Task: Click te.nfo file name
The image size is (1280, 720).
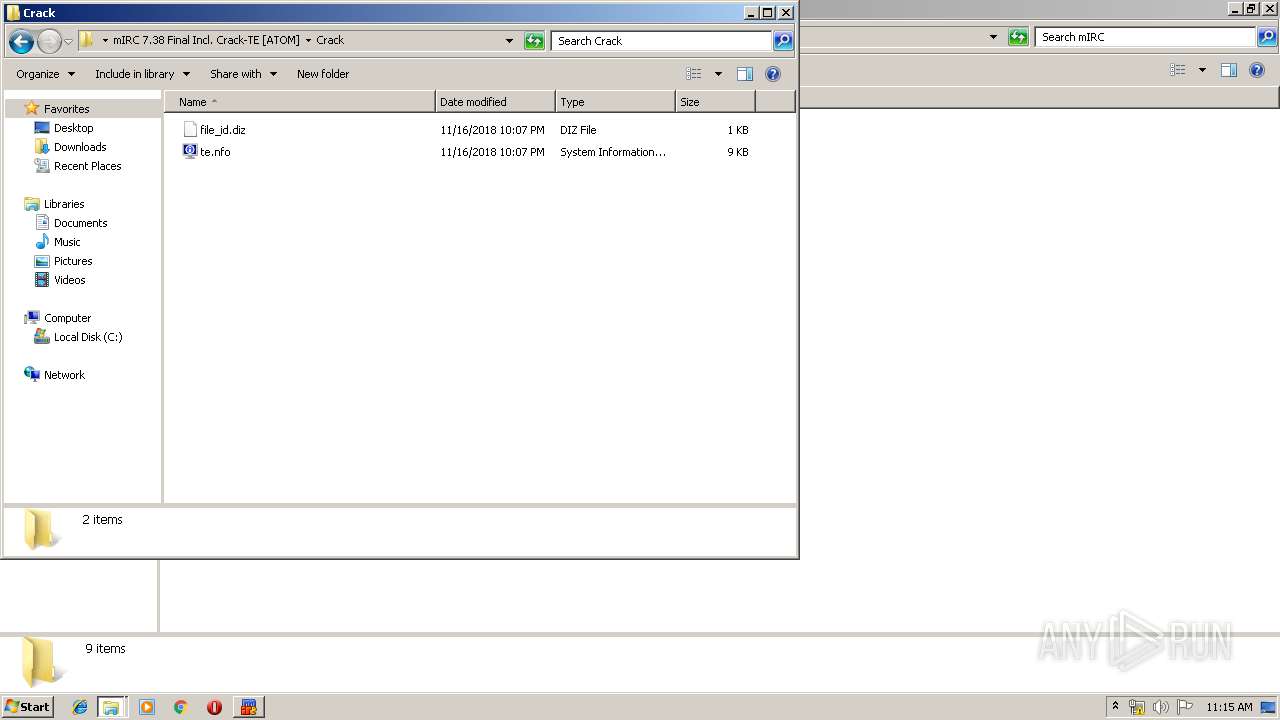Action: 215,152
